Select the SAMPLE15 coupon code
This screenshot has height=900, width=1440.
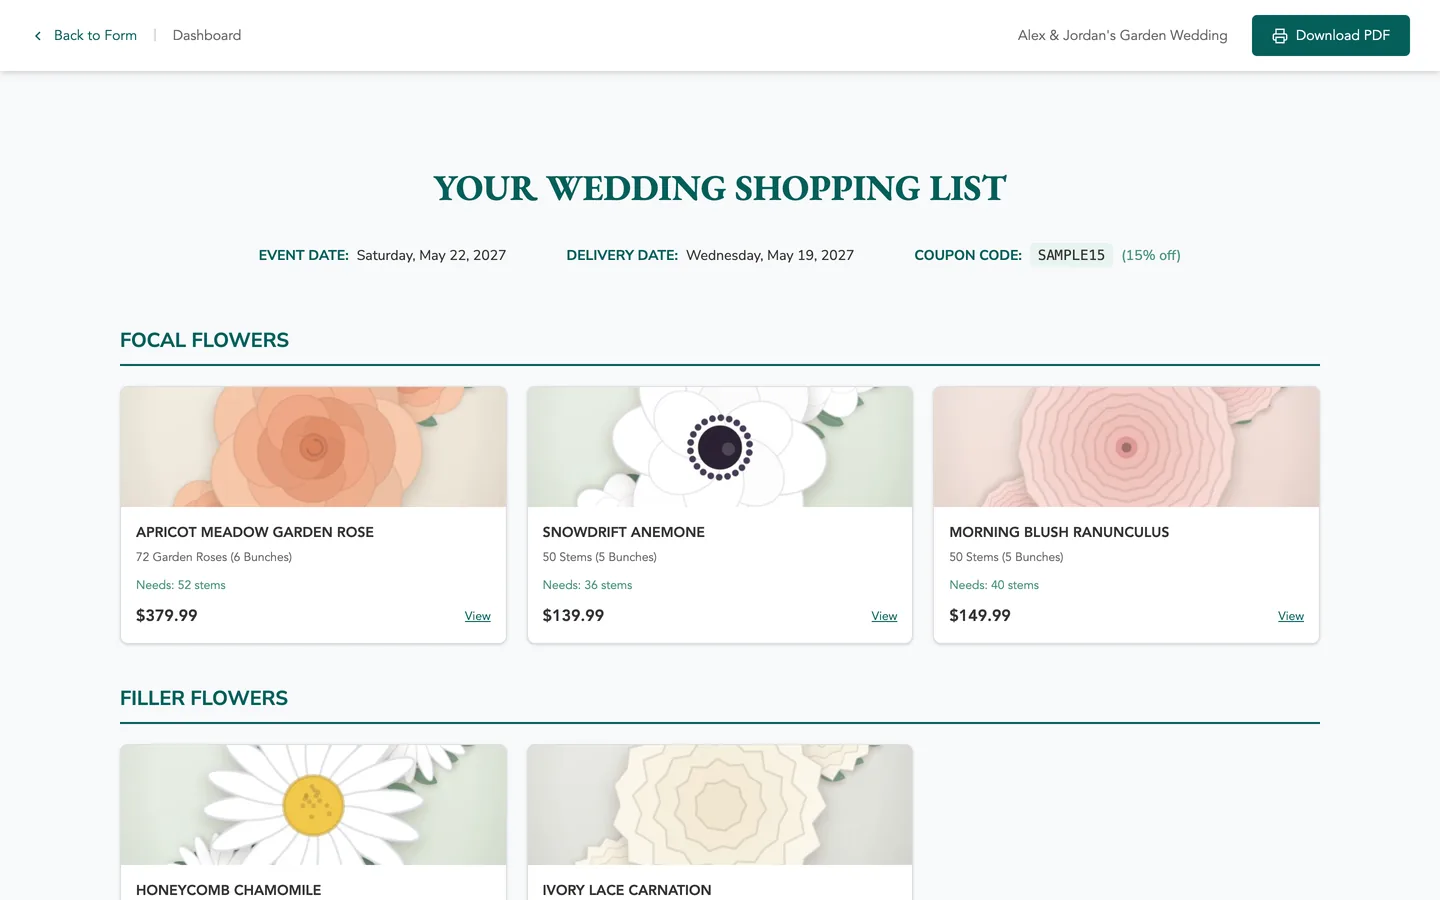tap(1071, 255)
